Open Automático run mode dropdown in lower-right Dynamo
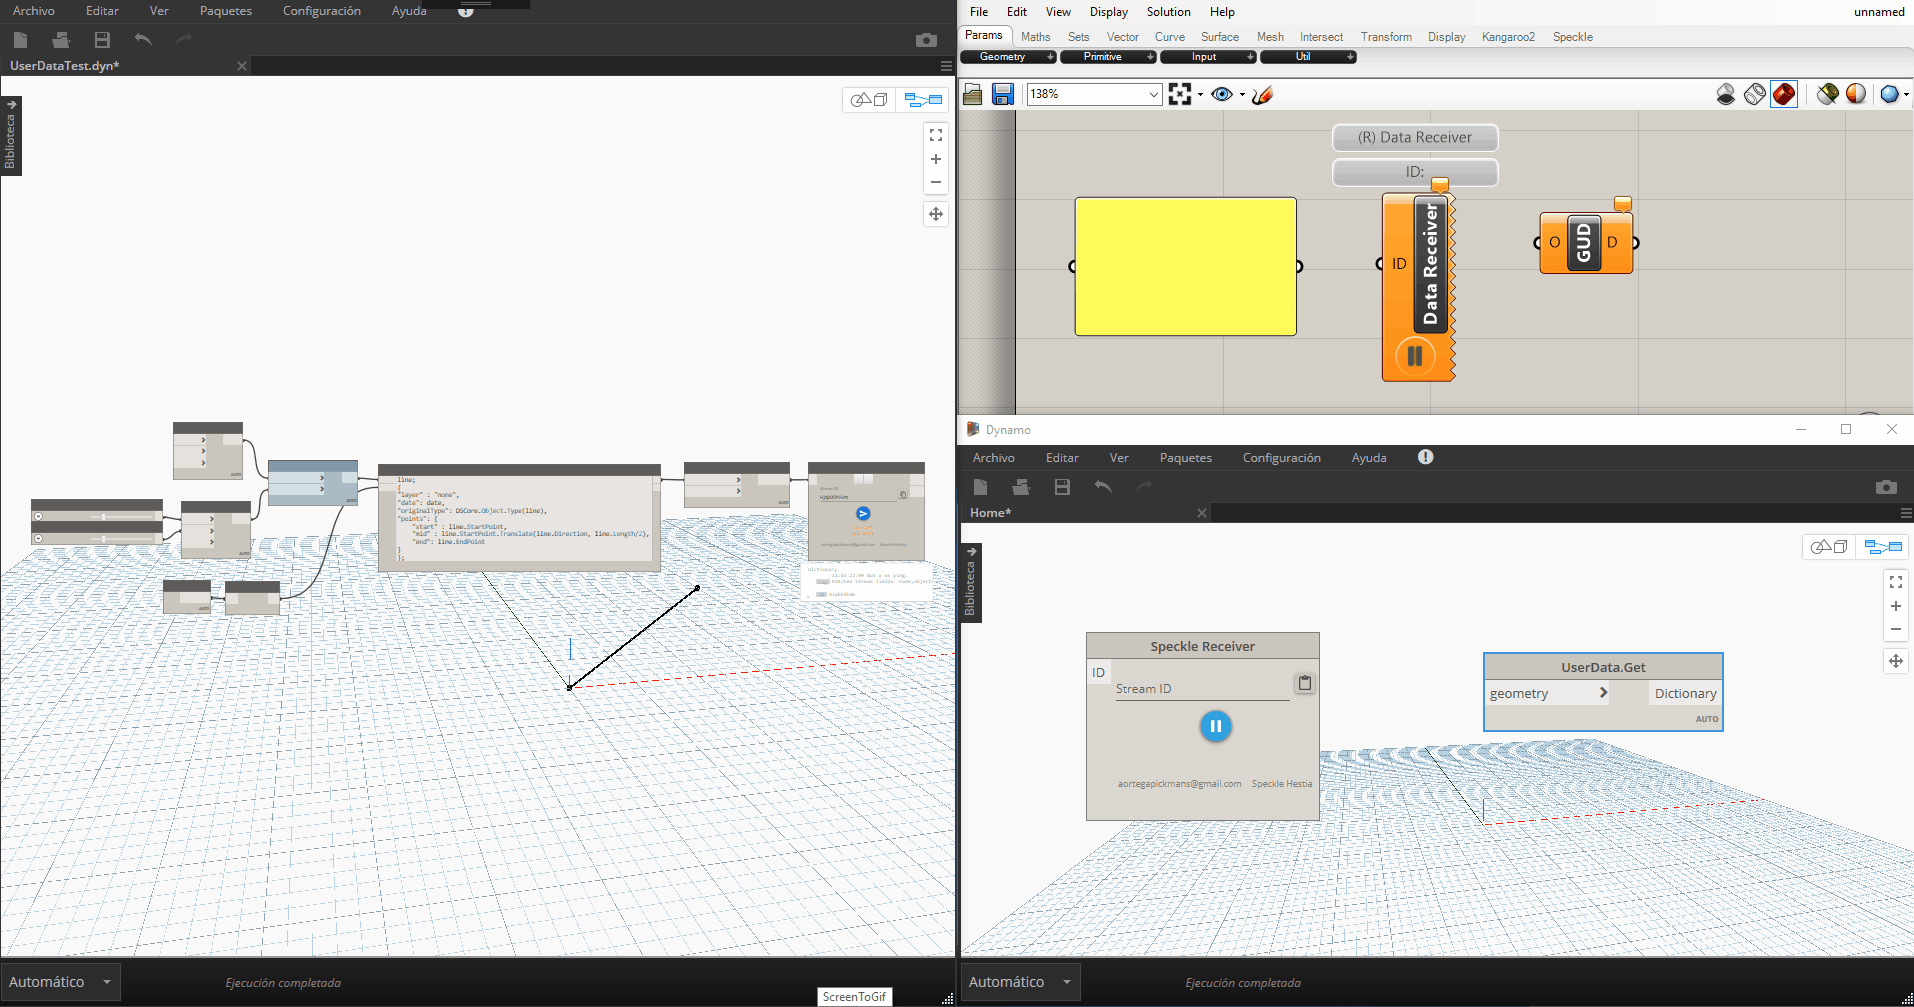 click(x=1021, y=982)
